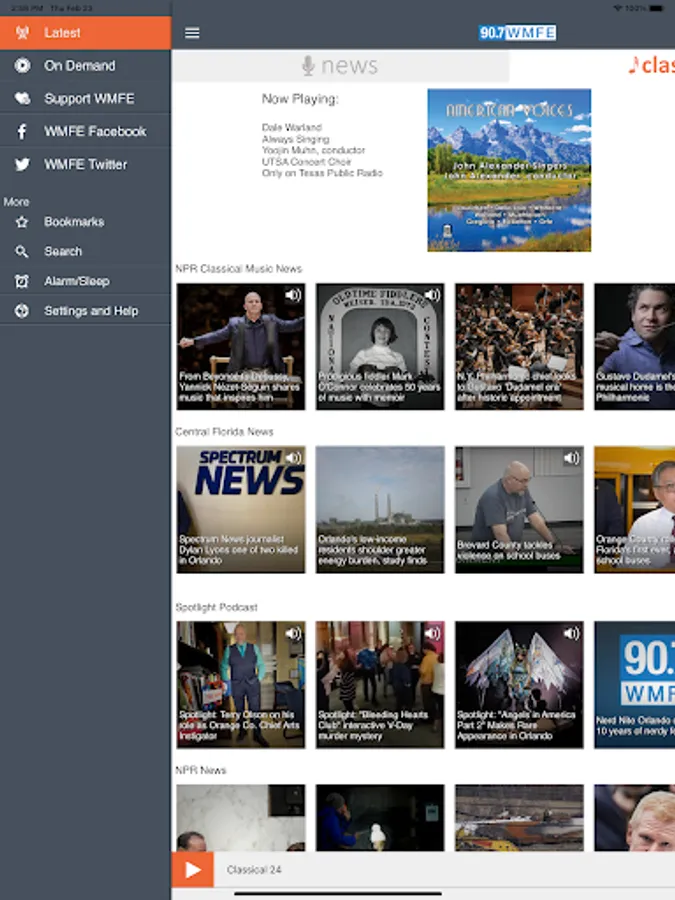This screenshot has width=675, height=900.
Task: Click the Spotlight Podcast heading
Action: (x=216, y=607)
